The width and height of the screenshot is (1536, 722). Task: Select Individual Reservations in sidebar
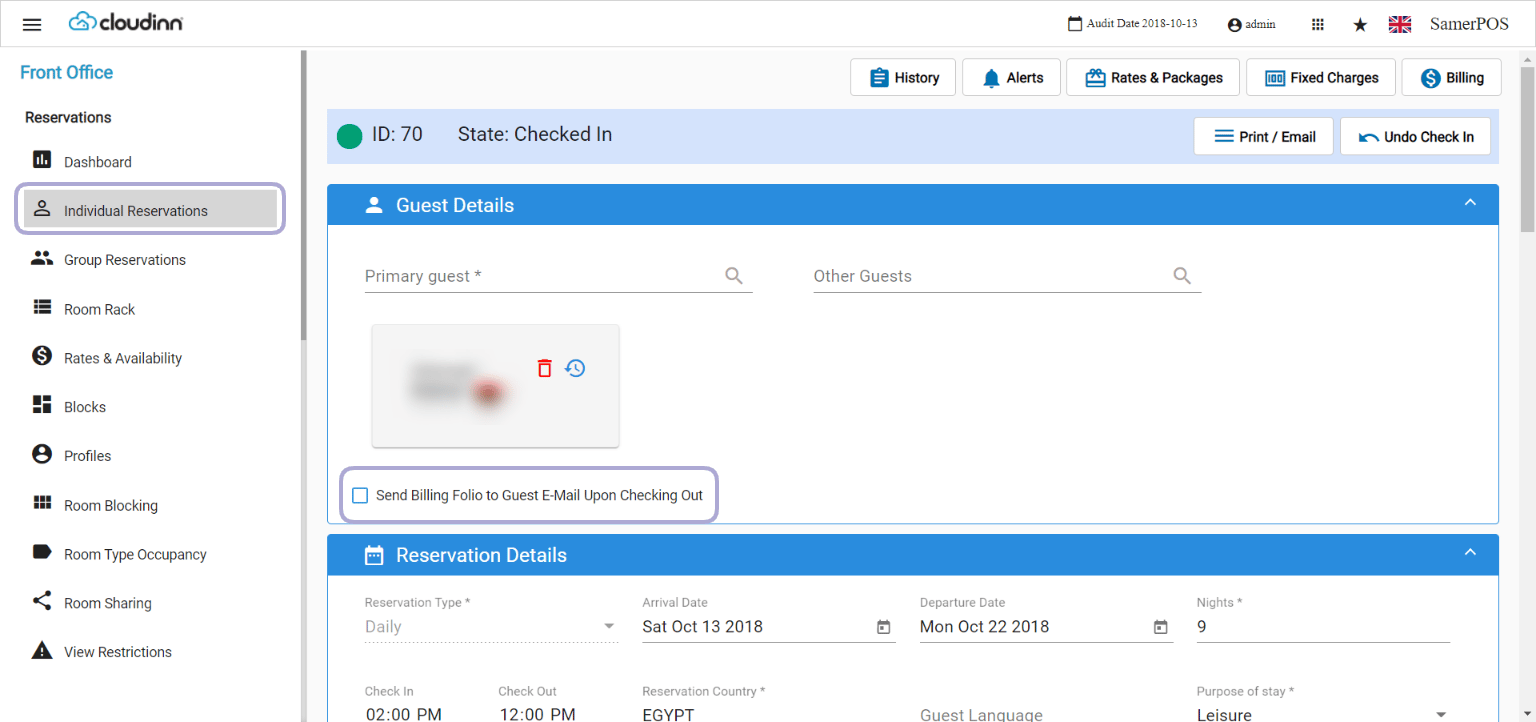(150, 210)
